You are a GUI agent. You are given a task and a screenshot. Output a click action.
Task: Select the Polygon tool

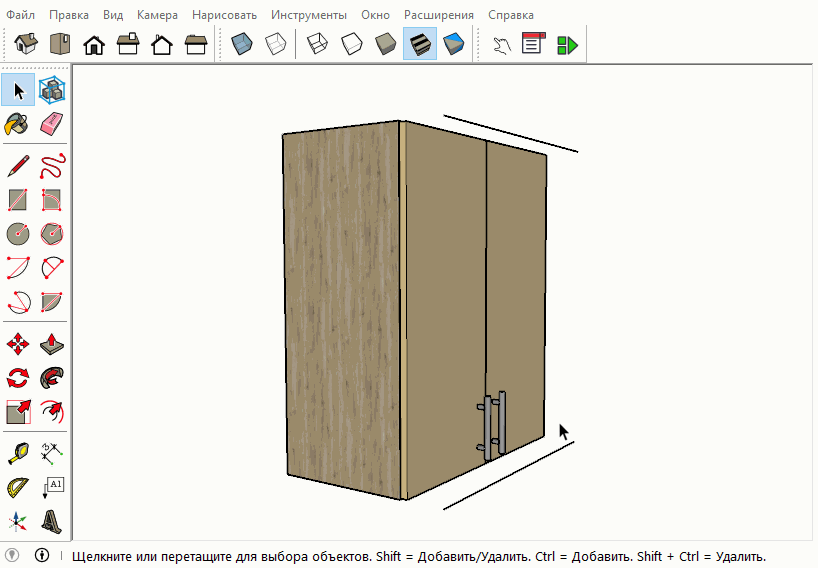pyautogui.click(x=52, y=234)
